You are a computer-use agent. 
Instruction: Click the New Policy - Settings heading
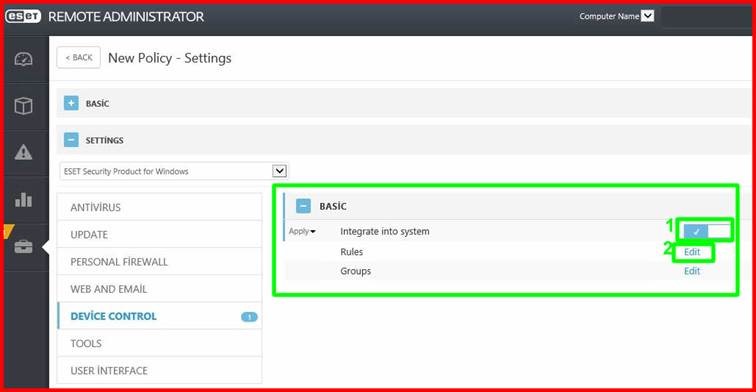(170, 58)
